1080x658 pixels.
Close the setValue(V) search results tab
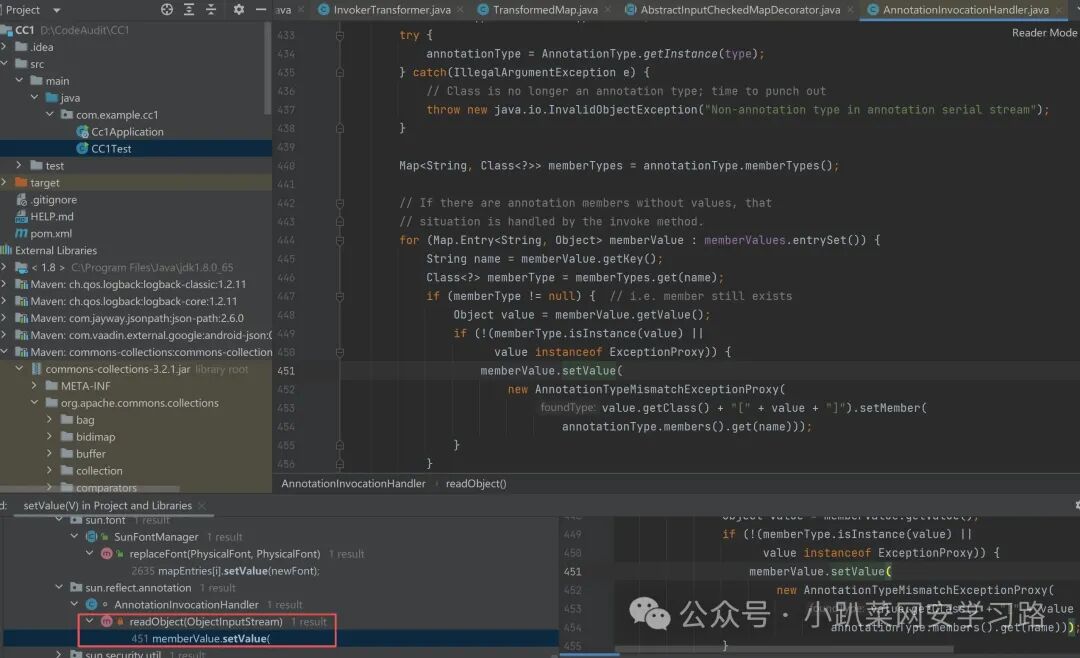pos(202,506)
